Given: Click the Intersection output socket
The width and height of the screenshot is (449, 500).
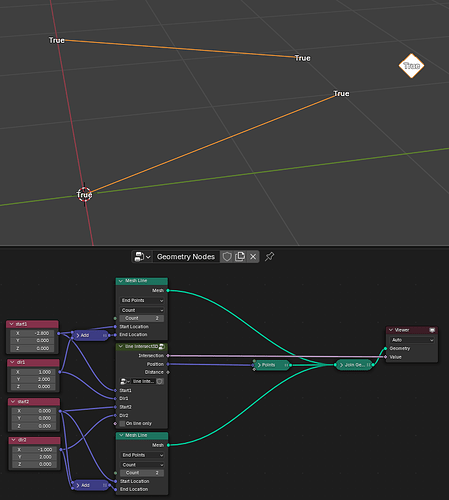Looking at the screenshot, I should (x=168, y=356).
